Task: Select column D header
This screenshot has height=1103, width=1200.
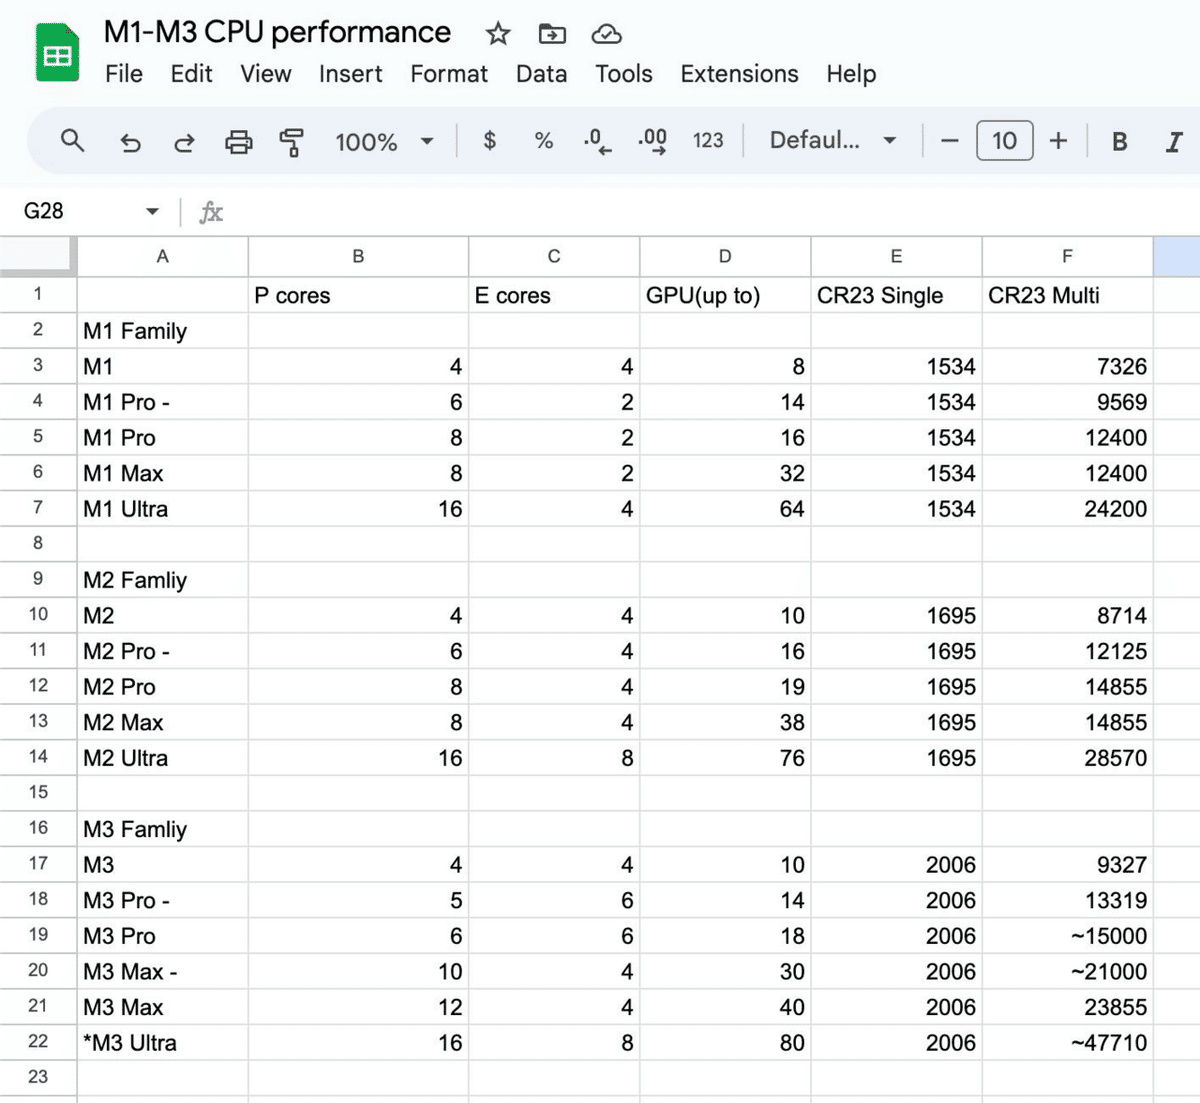Action: (x=725, y=257)
